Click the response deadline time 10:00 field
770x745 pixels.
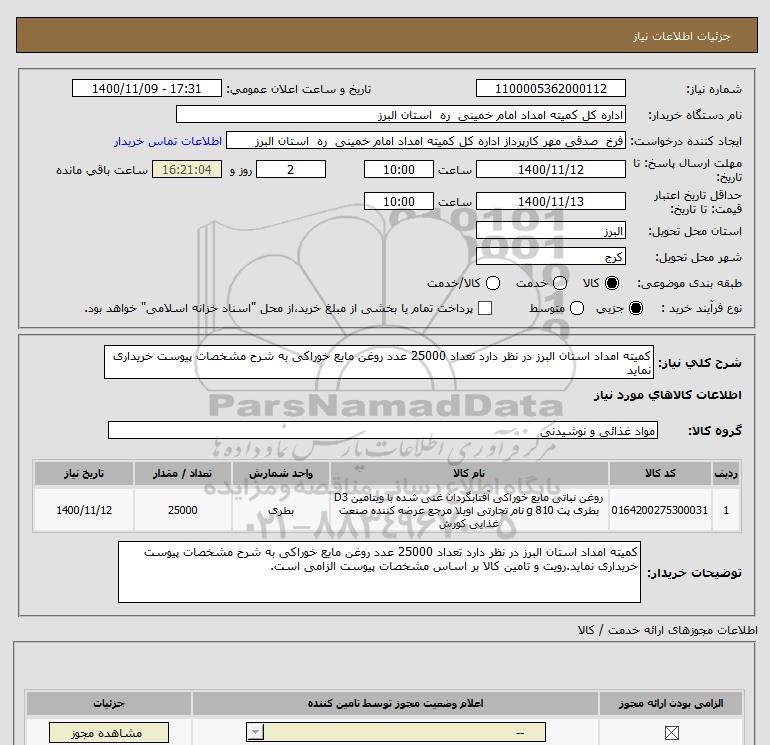[x=398, y=169]
